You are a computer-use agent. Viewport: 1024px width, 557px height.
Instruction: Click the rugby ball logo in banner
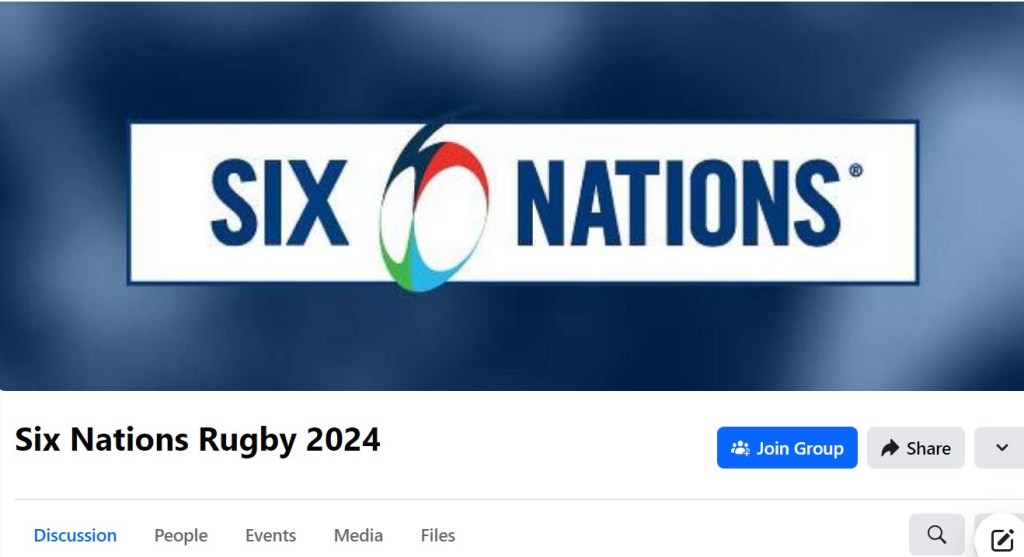click(x=433, y=206)
